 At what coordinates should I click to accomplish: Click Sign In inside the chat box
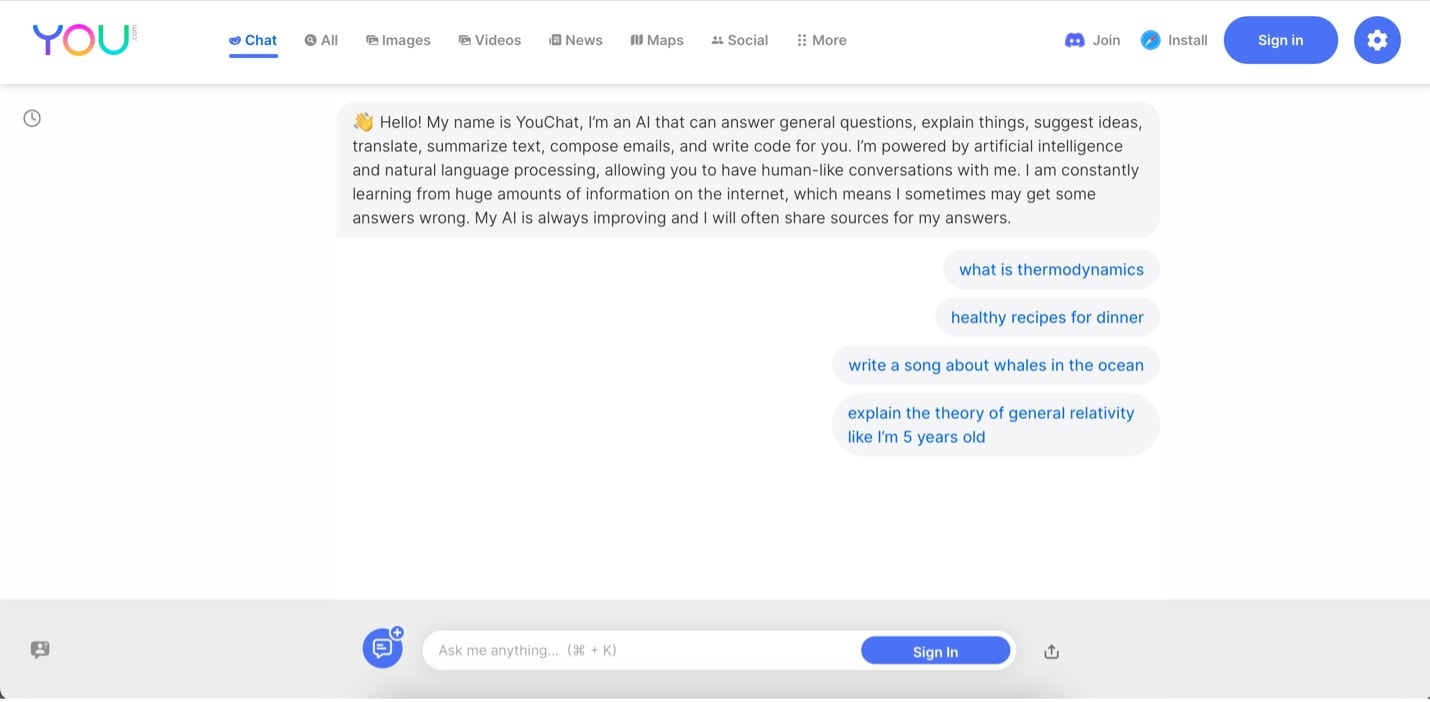click(x=935, y=651)
